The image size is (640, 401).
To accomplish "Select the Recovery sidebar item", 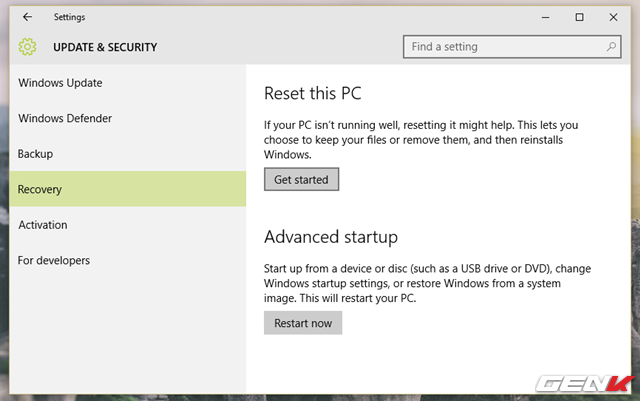I will point(40,189).
